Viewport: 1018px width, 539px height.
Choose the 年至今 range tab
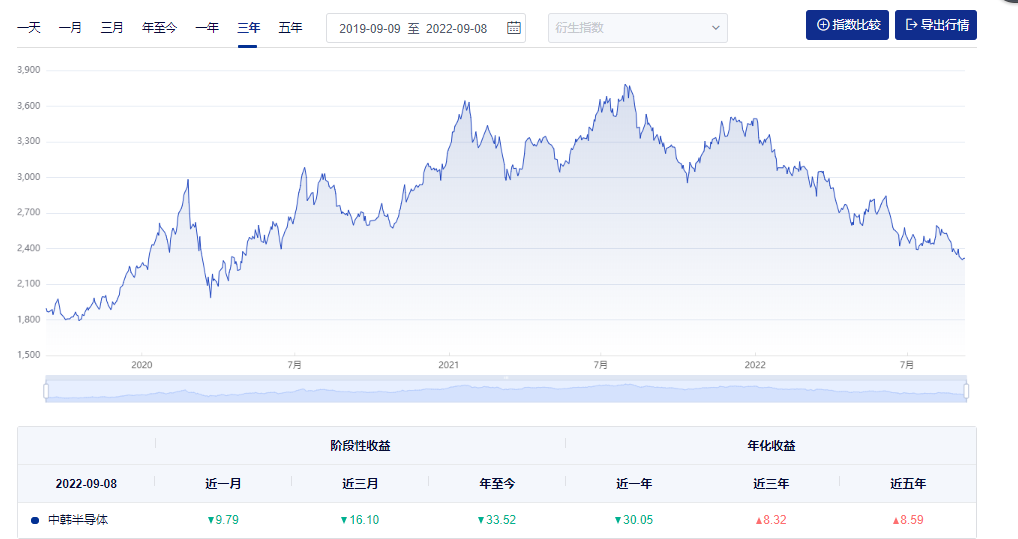(159, 28)
